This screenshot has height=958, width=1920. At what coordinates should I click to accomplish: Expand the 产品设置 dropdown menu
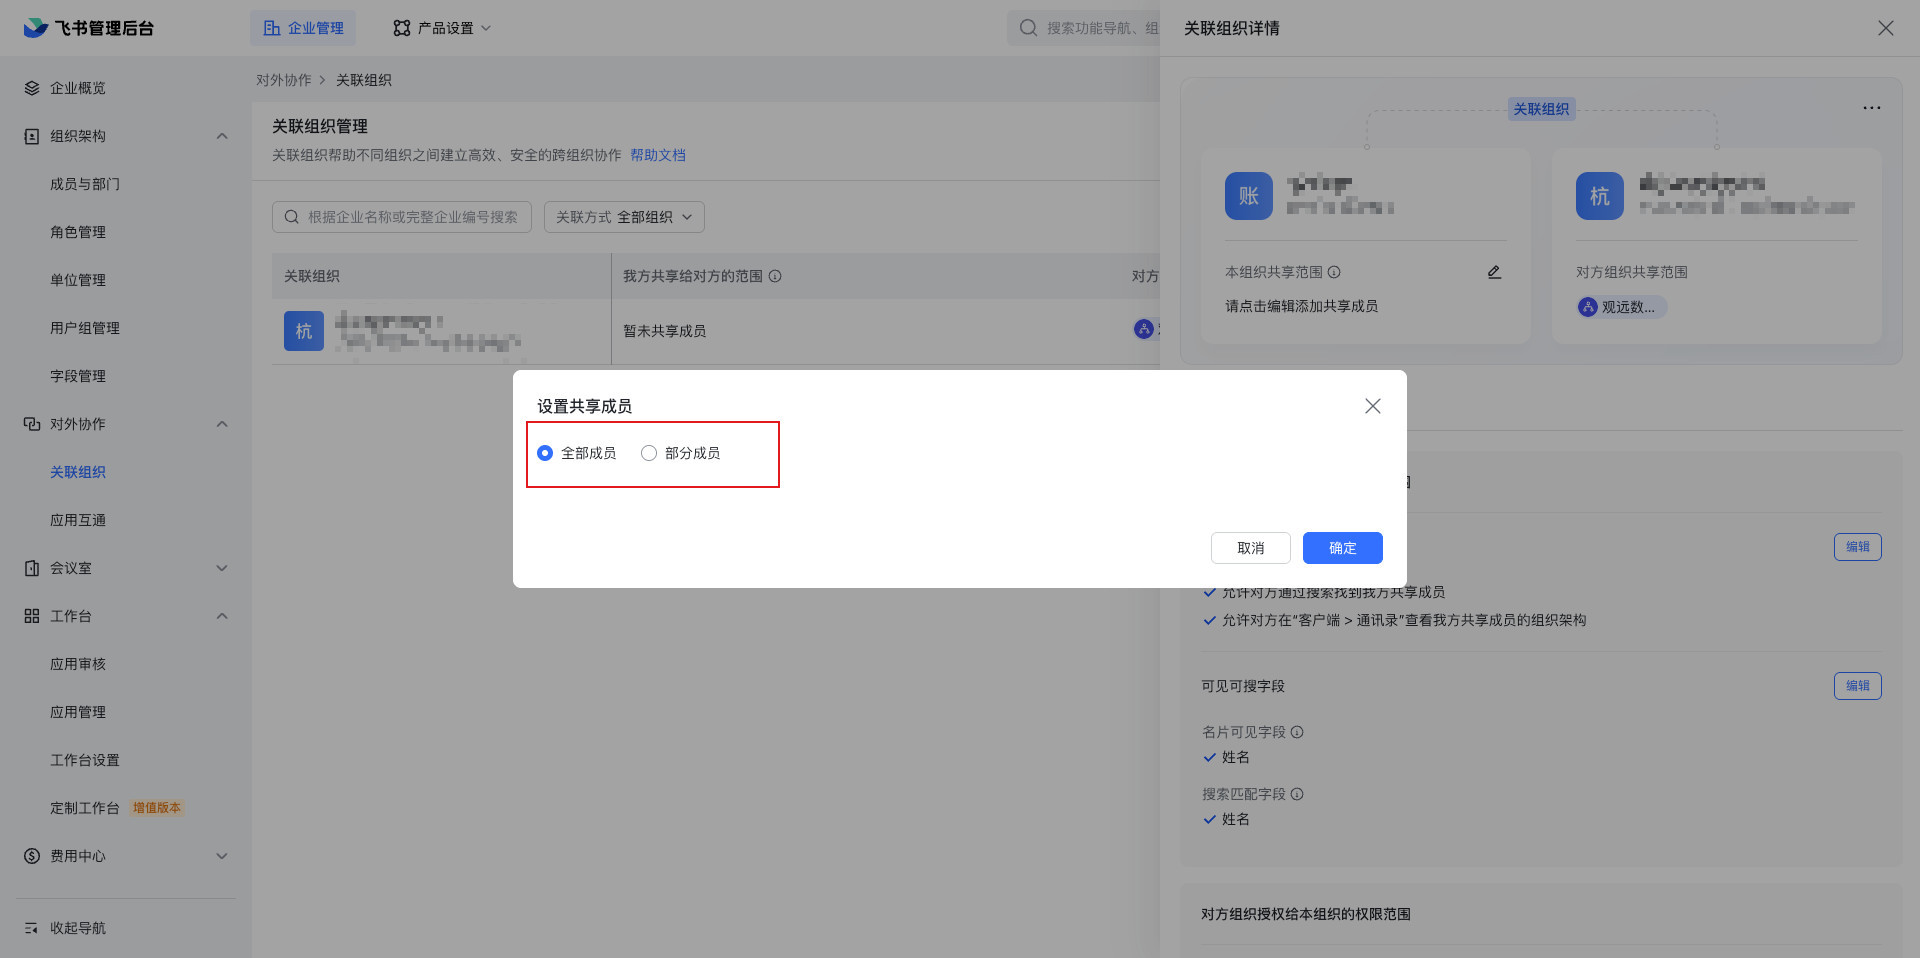[442, 28]
